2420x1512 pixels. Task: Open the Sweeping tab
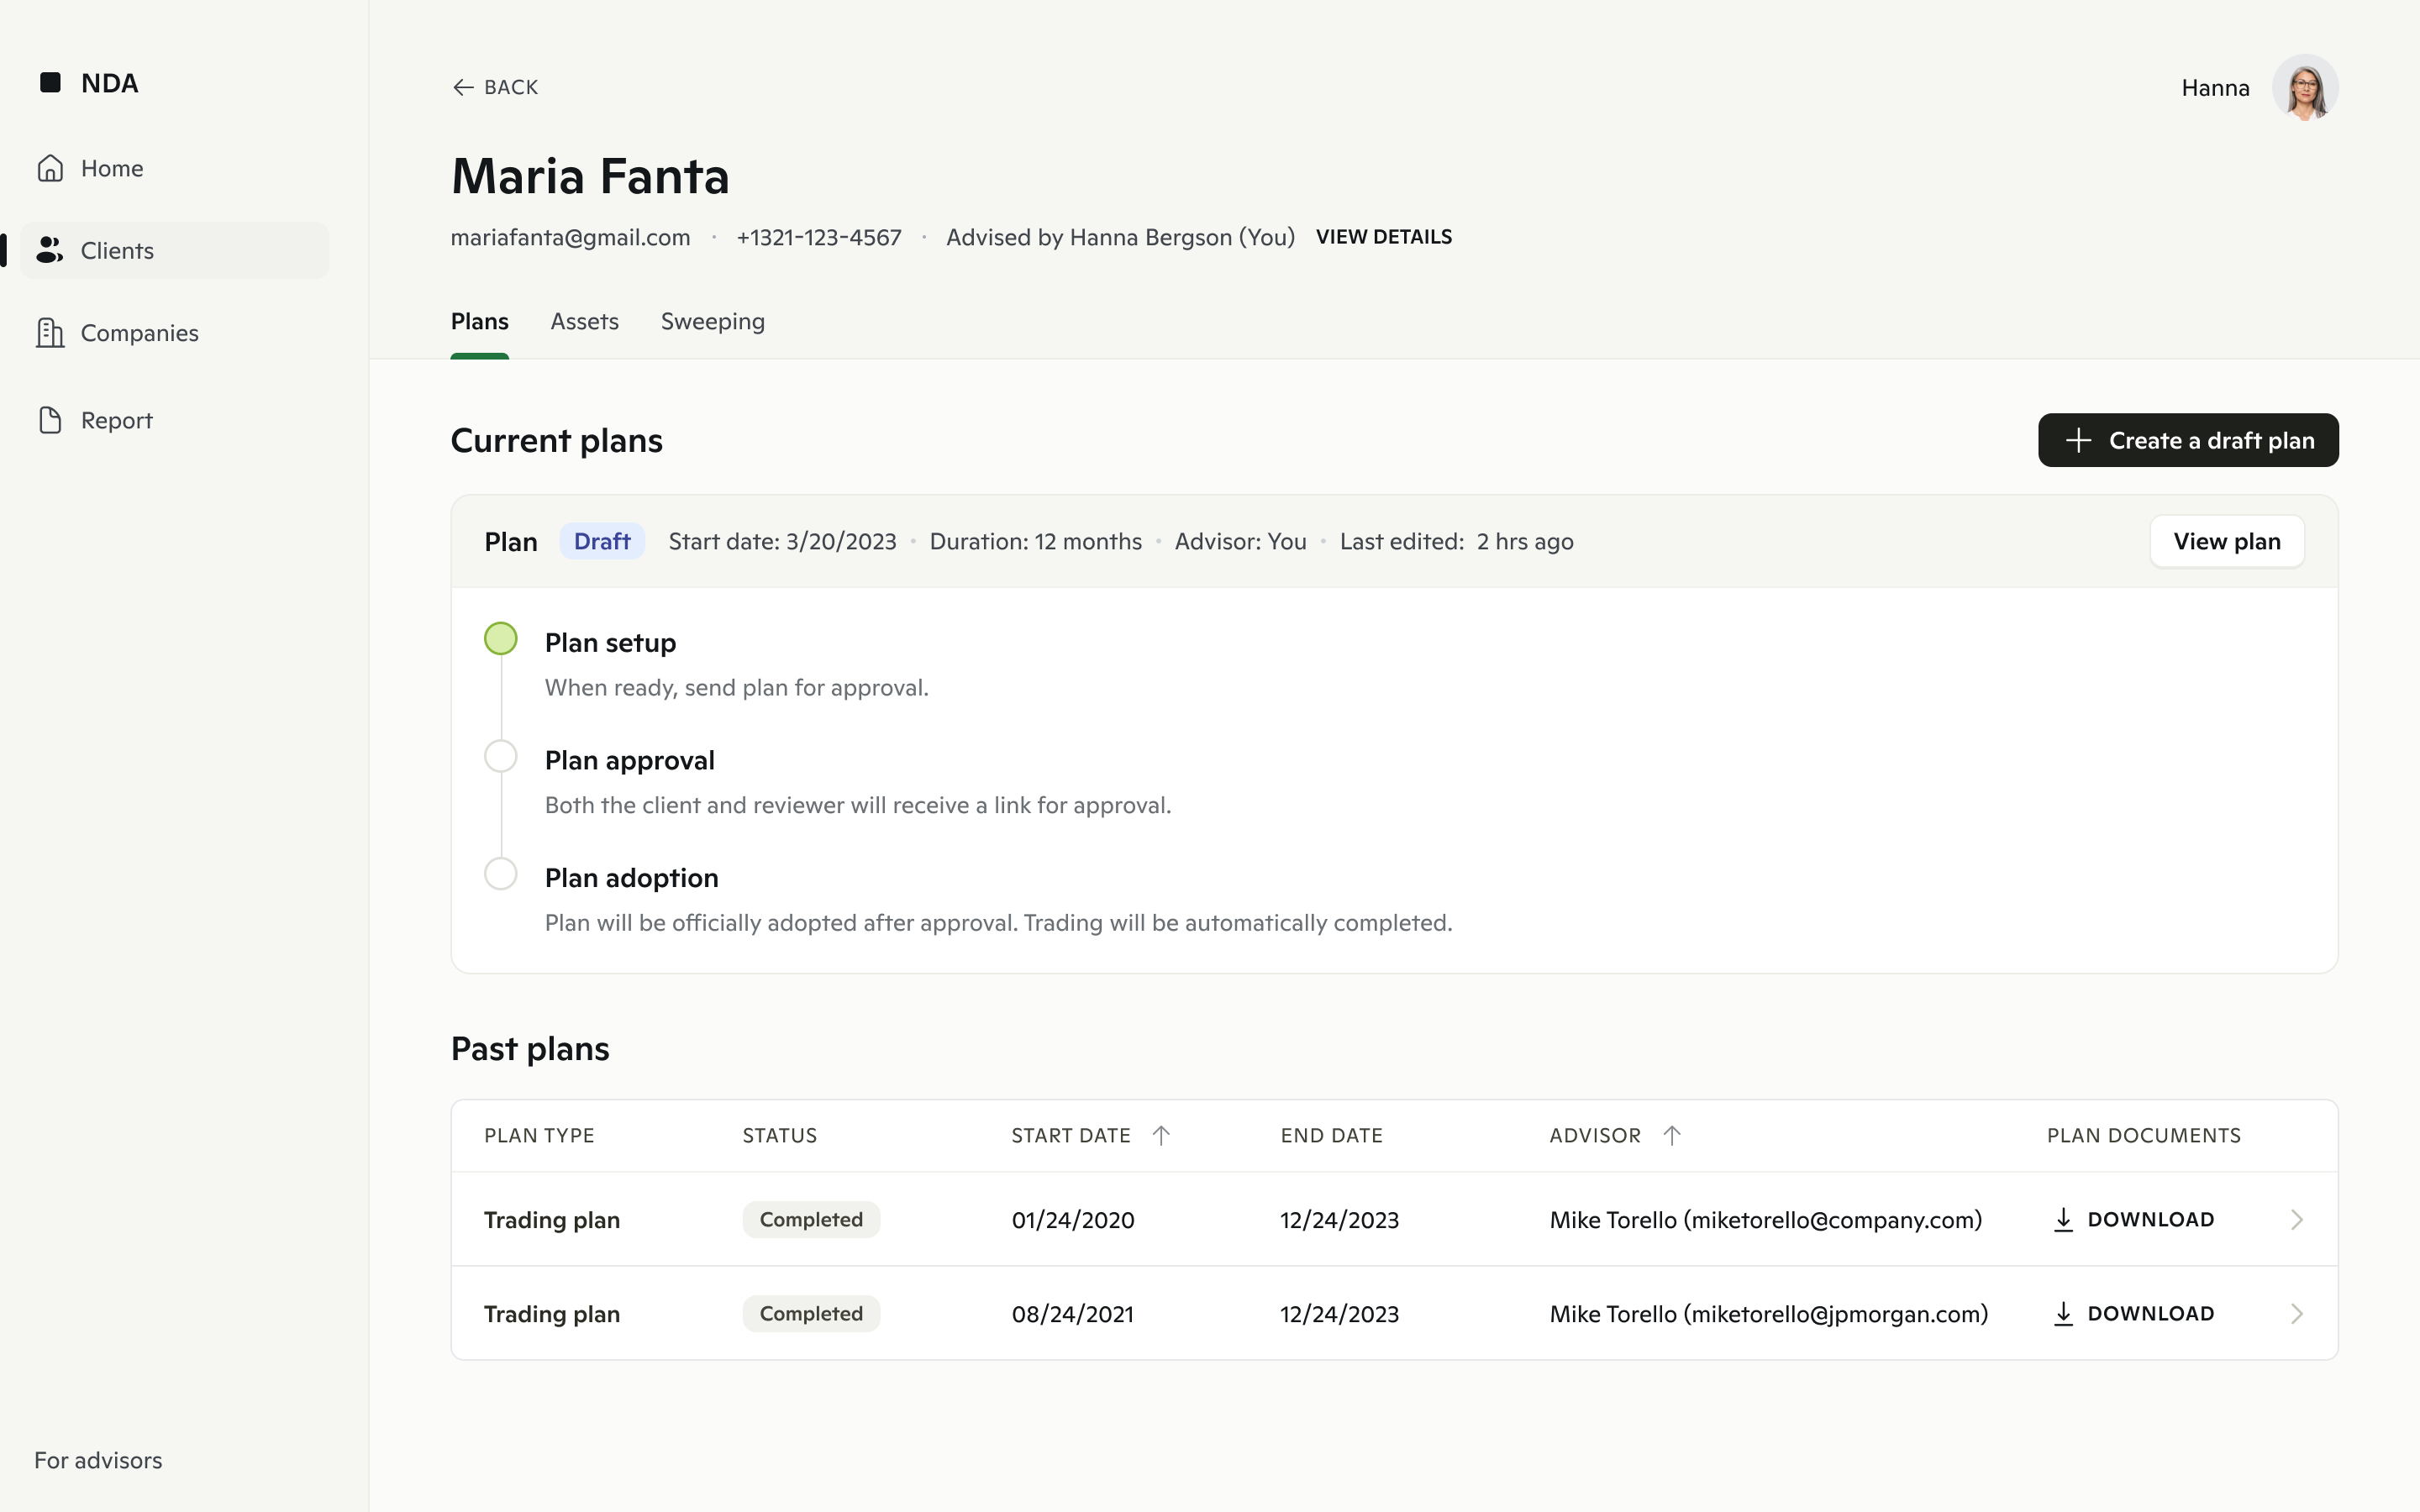[712, 322]
